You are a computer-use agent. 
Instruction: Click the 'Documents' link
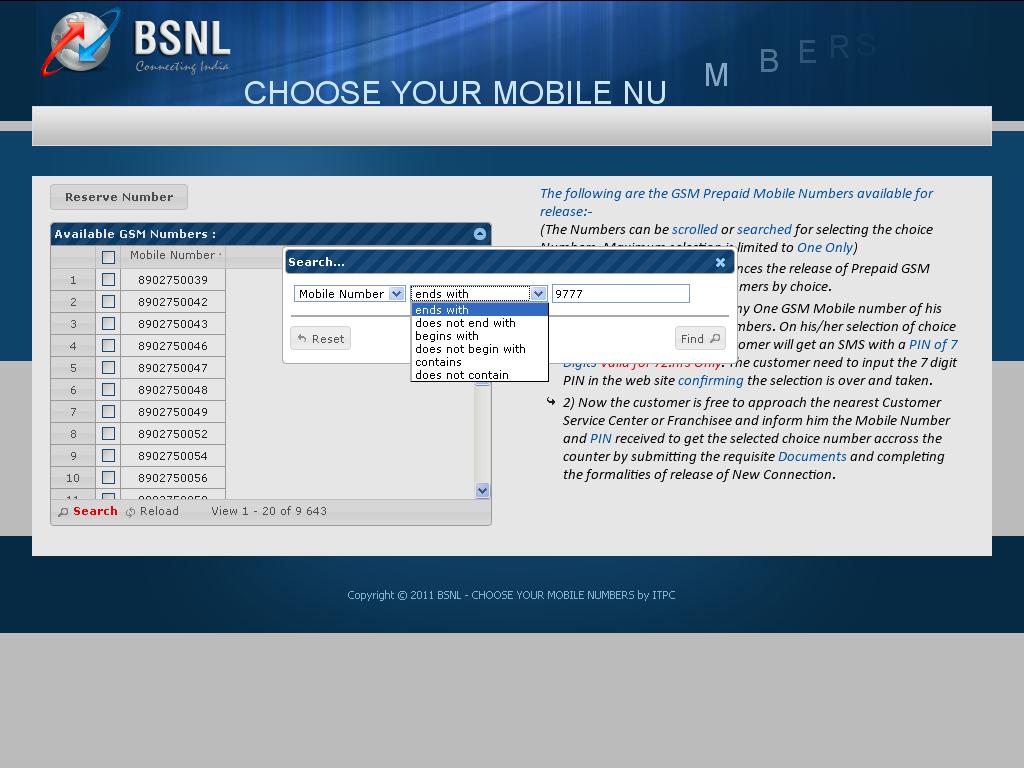pos(812,456)
